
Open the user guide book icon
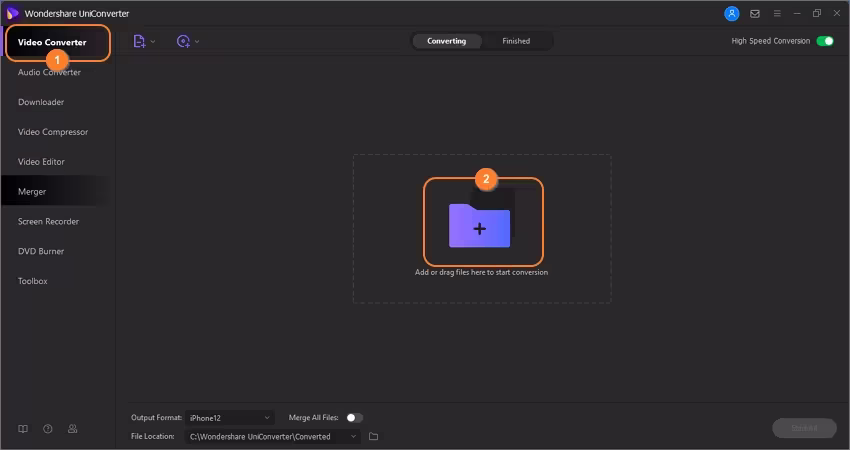click(x=23, y=429)
